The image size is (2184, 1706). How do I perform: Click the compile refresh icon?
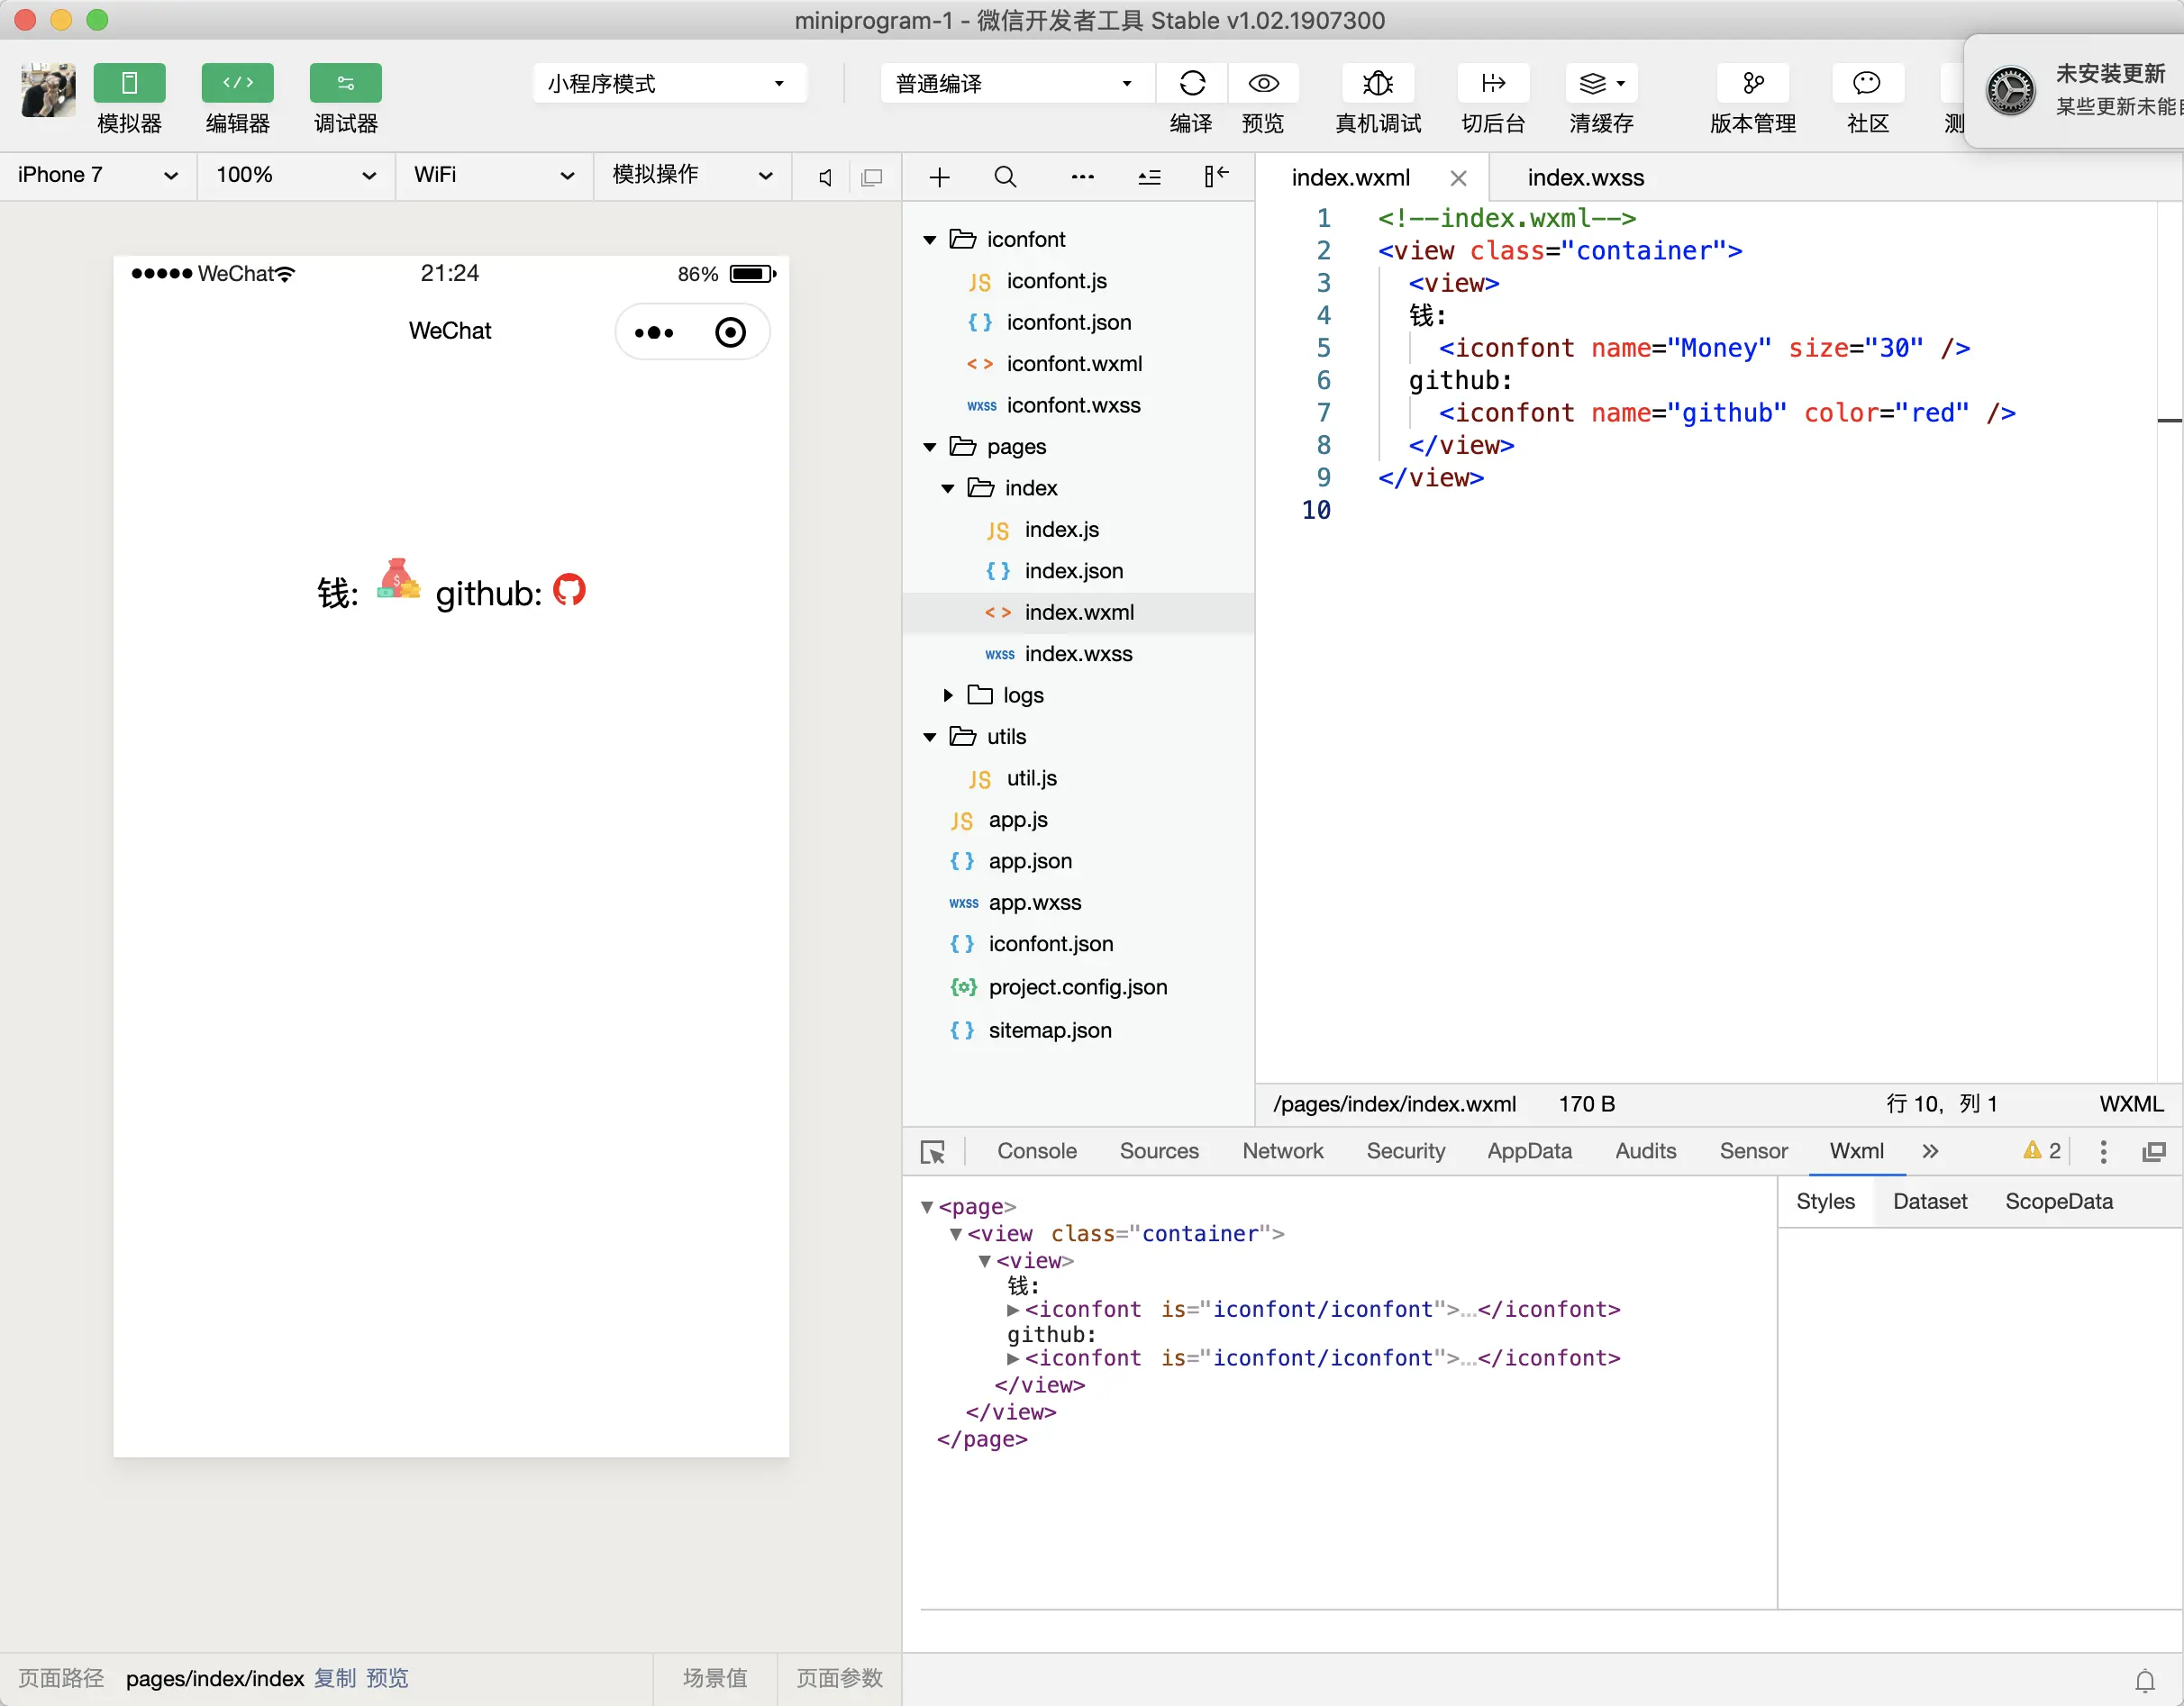[1192, 84]
